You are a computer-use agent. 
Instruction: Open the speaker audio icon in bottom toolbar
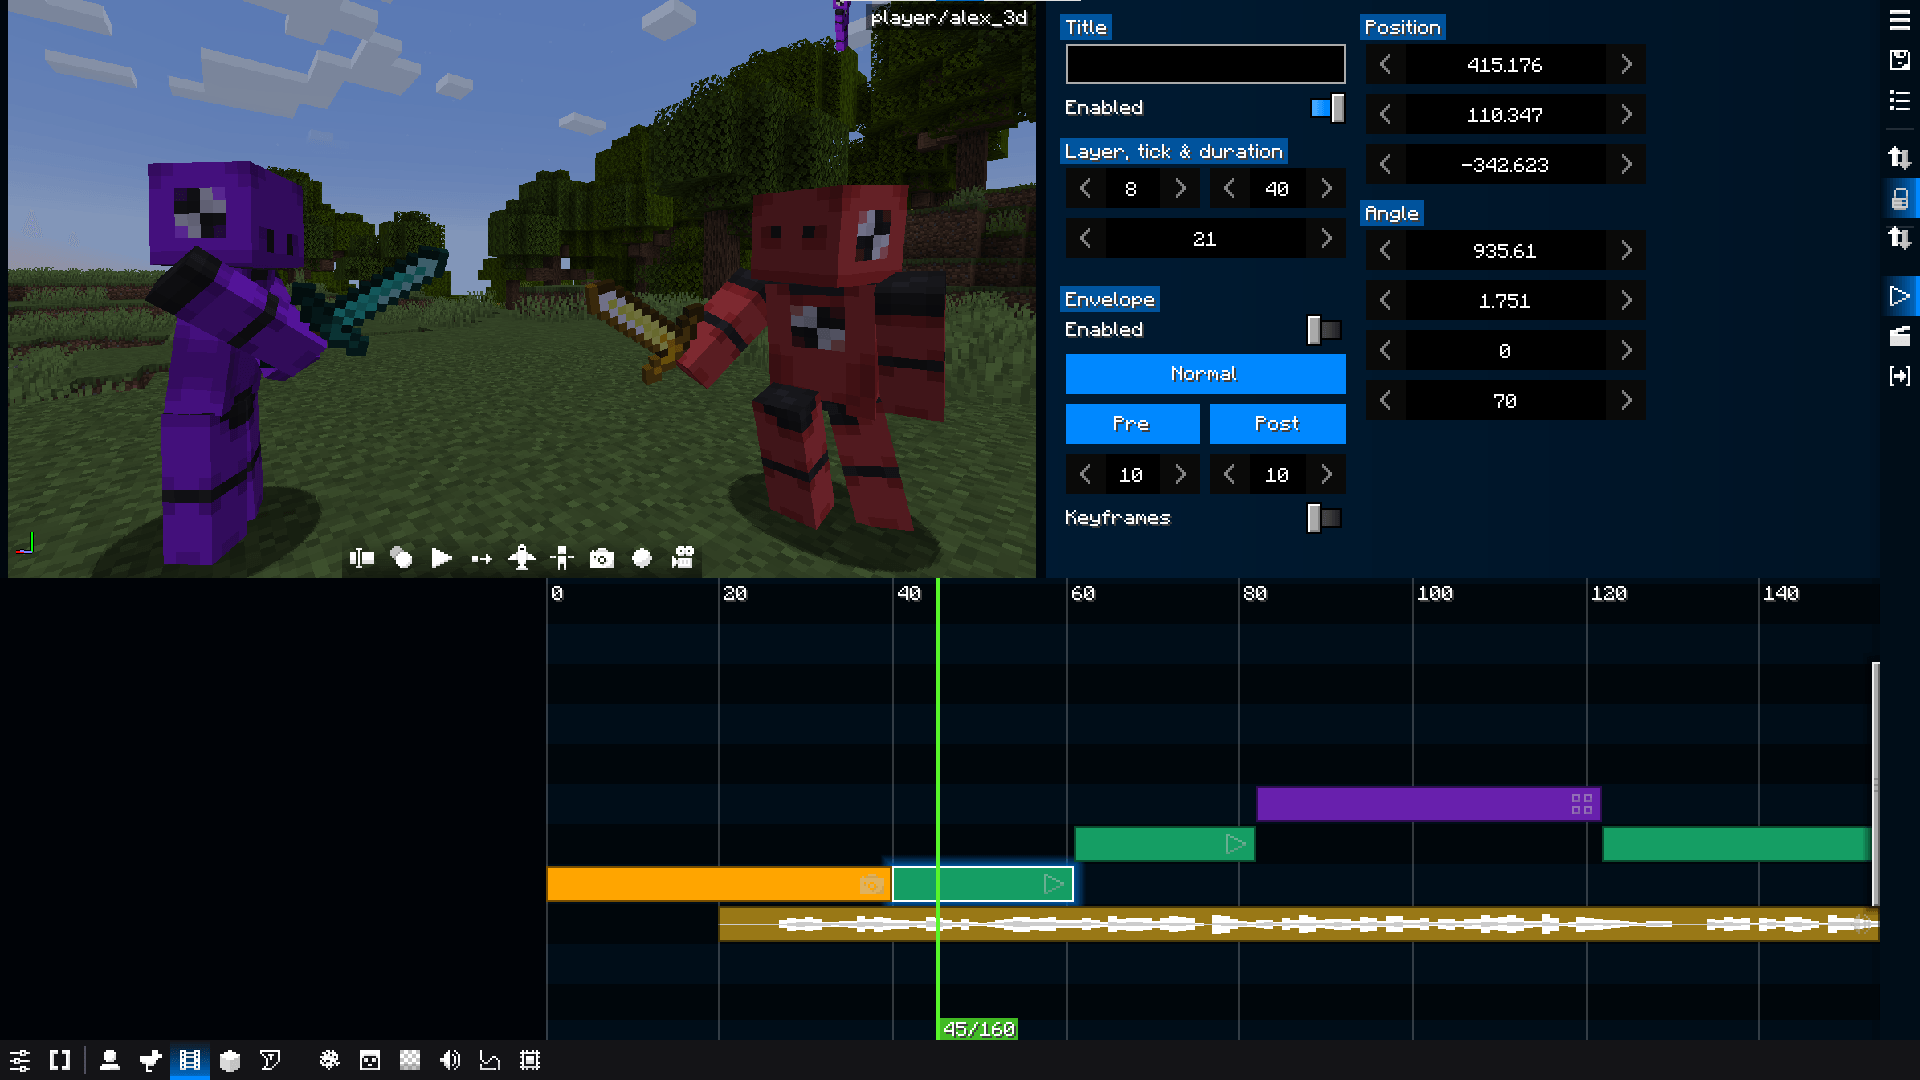point(450,1060)
